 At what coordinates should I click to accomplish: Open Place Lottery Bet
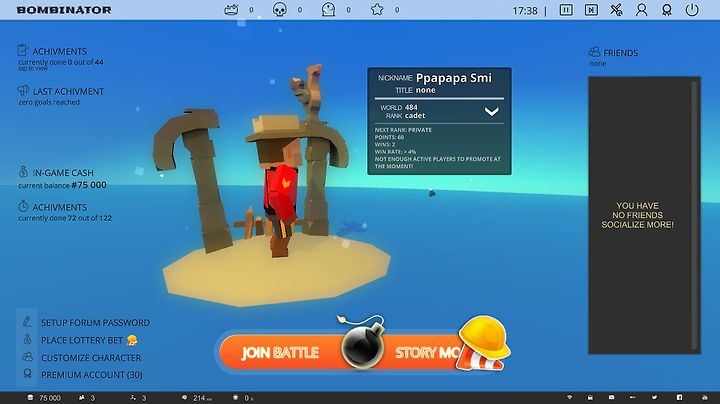coord(82,340)
